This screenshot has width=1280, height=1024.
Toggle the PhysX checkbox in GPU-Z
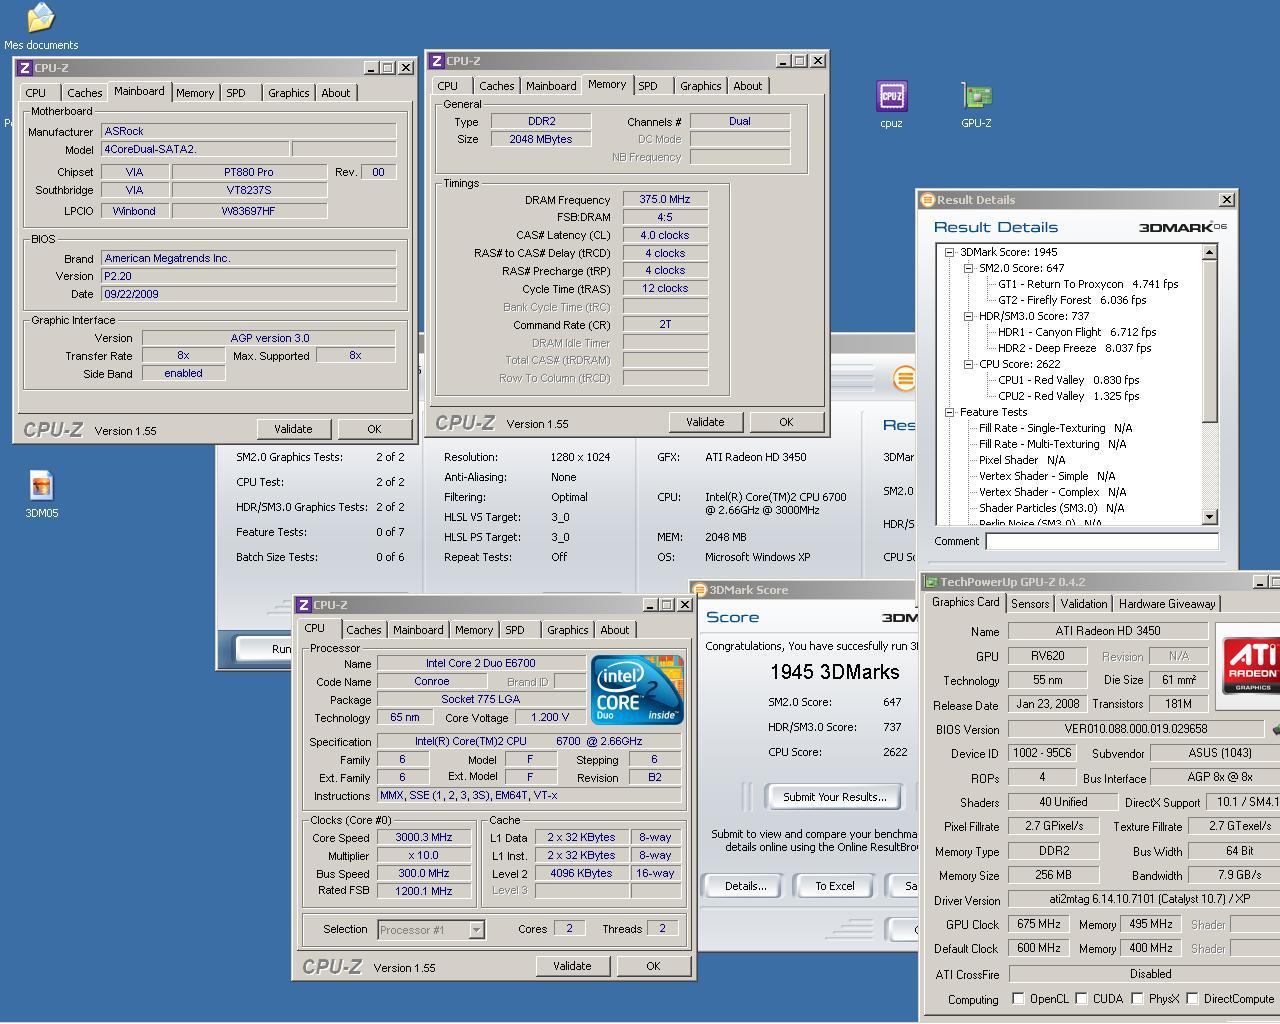(1137, 998)
